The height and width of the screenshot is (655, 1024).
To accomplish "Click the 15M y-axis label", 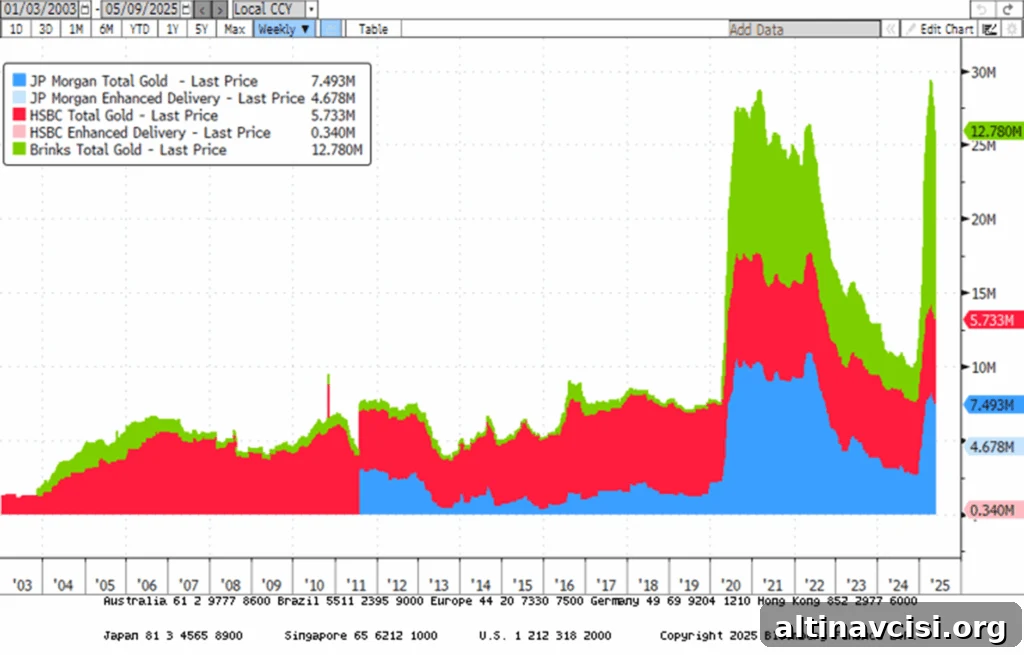I will point(984,293).
